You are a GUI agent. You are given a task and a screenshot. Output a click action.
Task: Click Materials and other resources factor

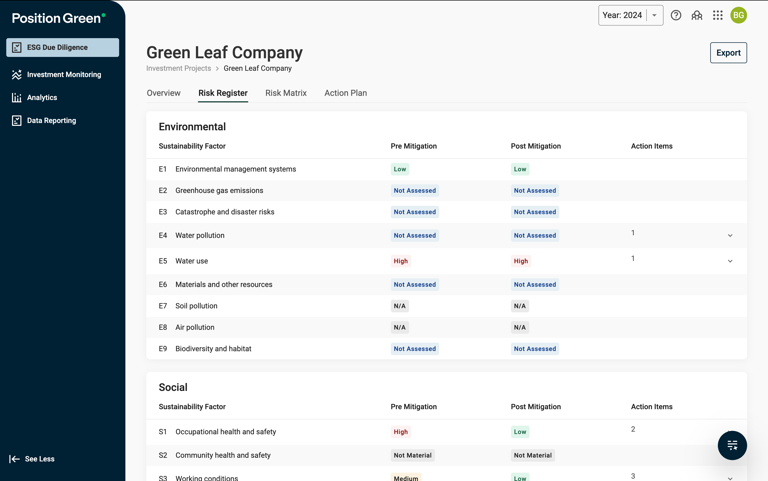224,285
